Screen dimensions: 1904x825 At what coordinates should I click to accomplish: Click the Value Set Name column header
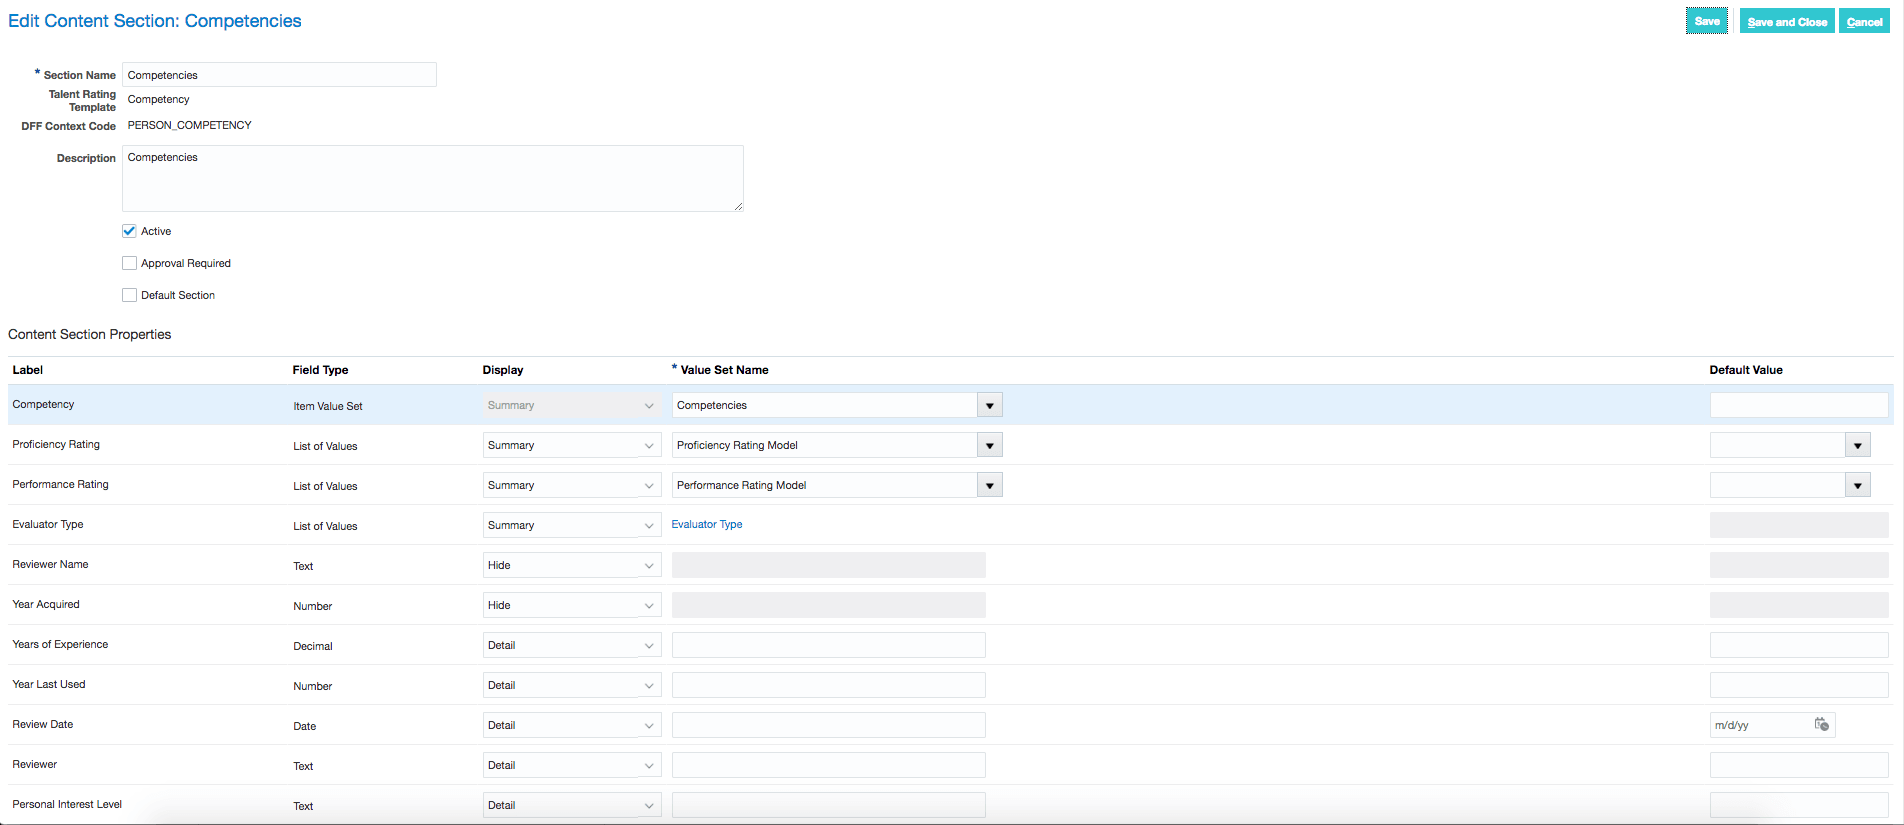click(725, 370)
